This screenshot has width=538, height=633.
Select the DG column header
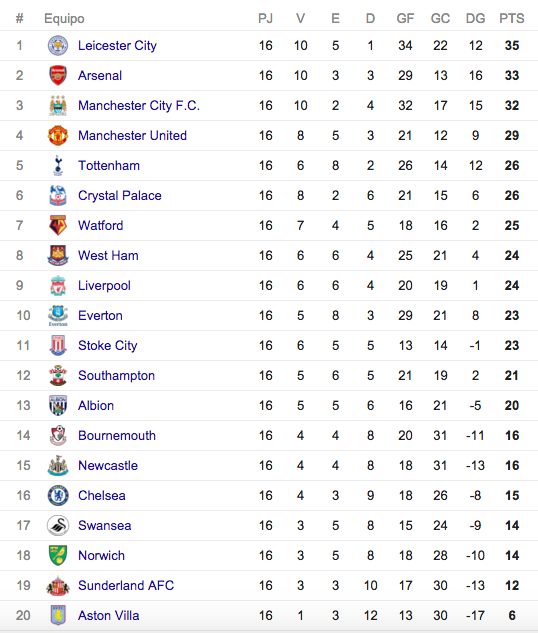pyautogui.click(x=475, y=19)
